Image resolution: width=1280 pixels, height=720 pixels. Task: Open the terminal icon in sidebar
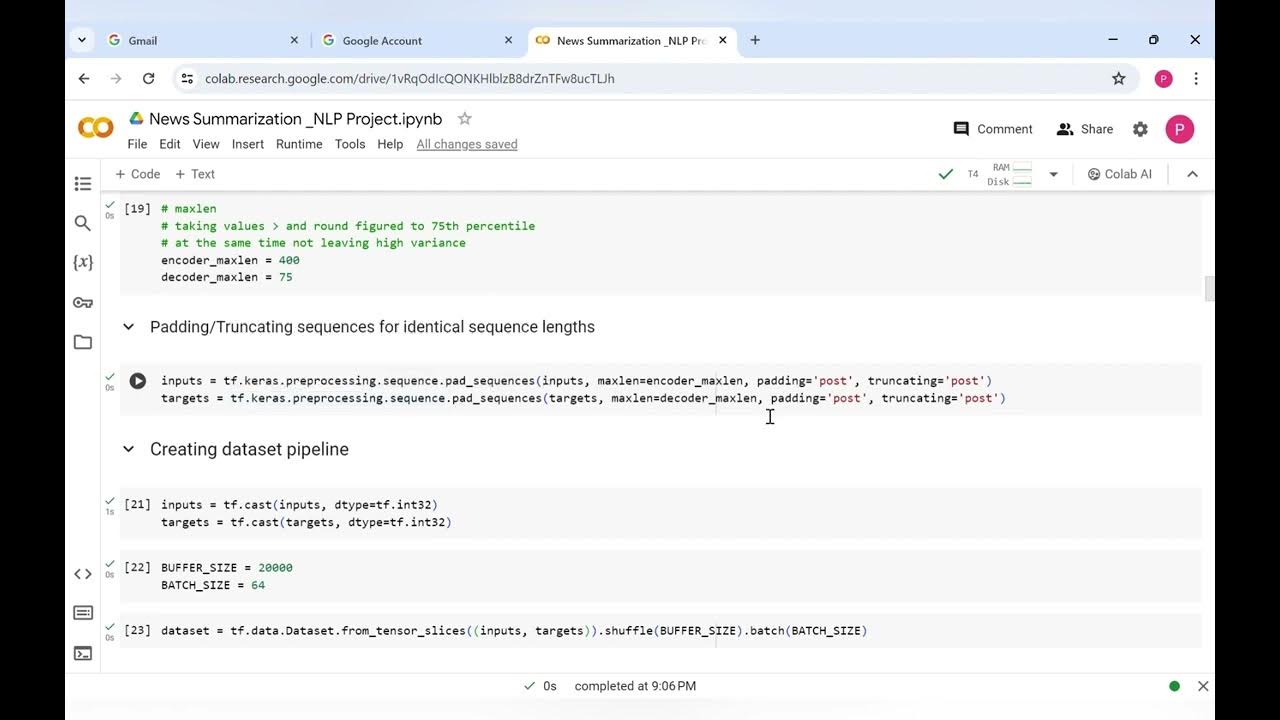point(83,653)
